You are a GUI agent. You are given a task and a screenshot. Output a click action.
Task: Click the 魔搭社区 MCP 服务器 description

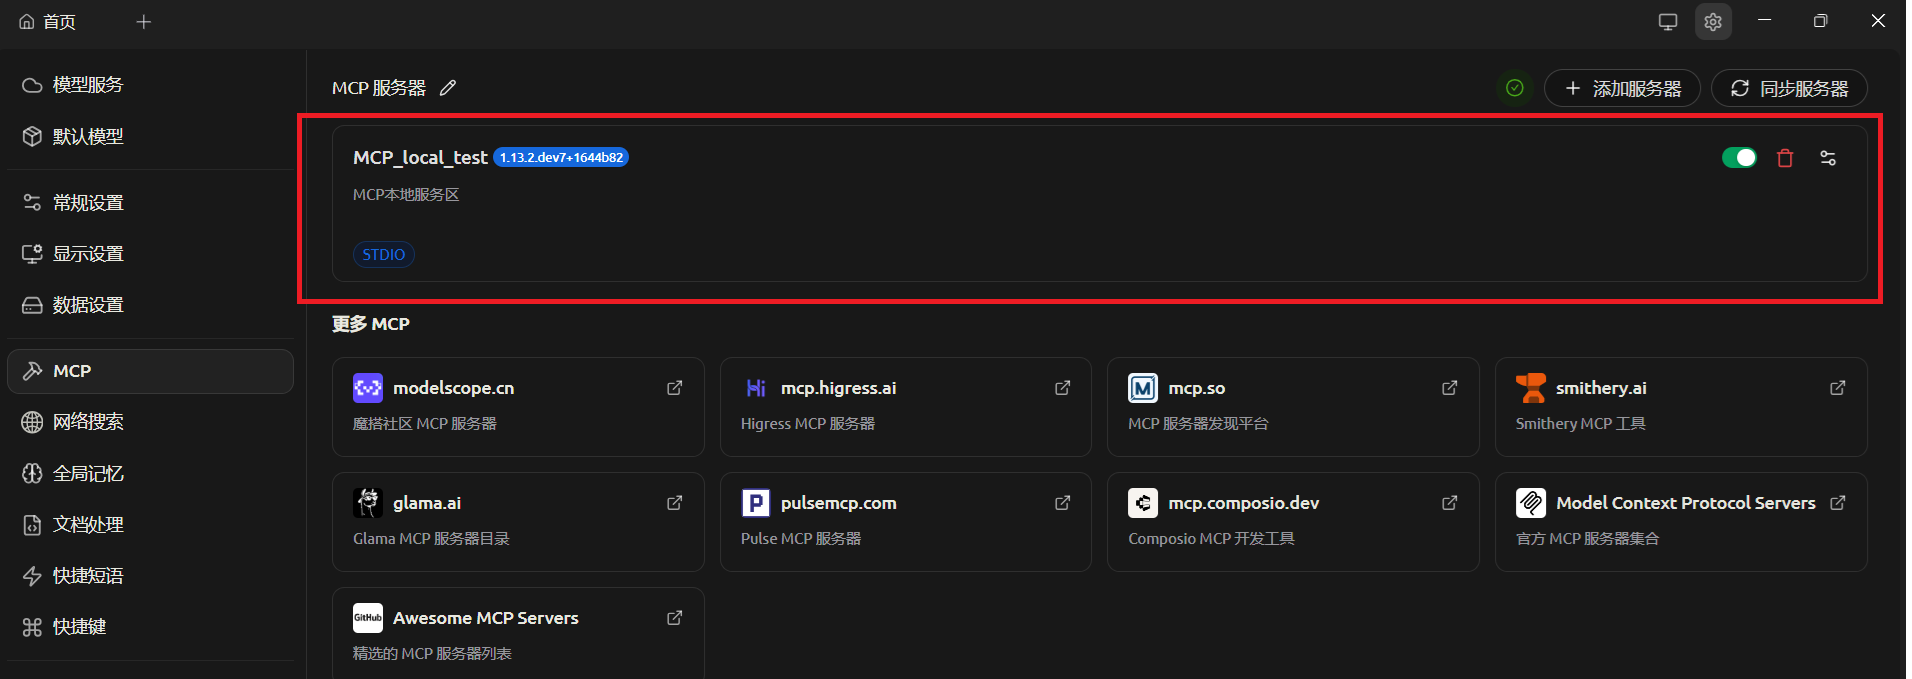[x=425, y=424]
